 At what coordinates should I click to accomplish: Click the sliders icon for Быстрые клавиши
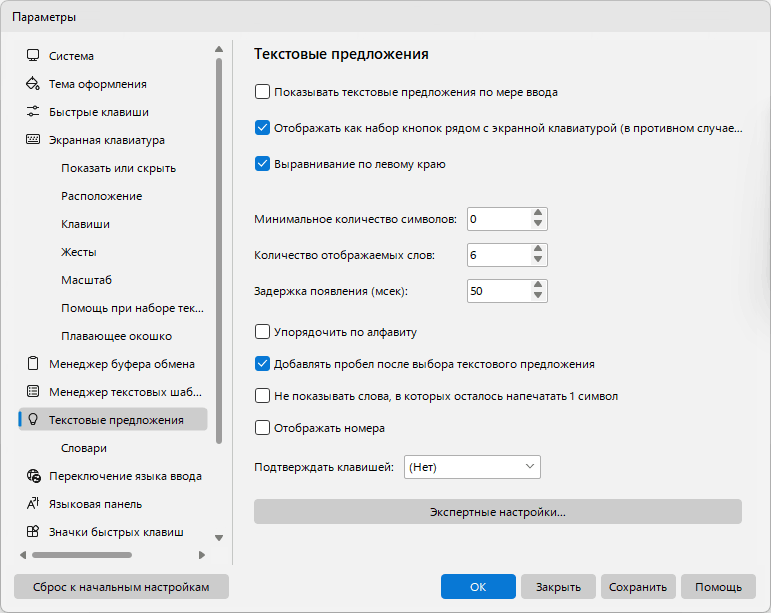33,112
